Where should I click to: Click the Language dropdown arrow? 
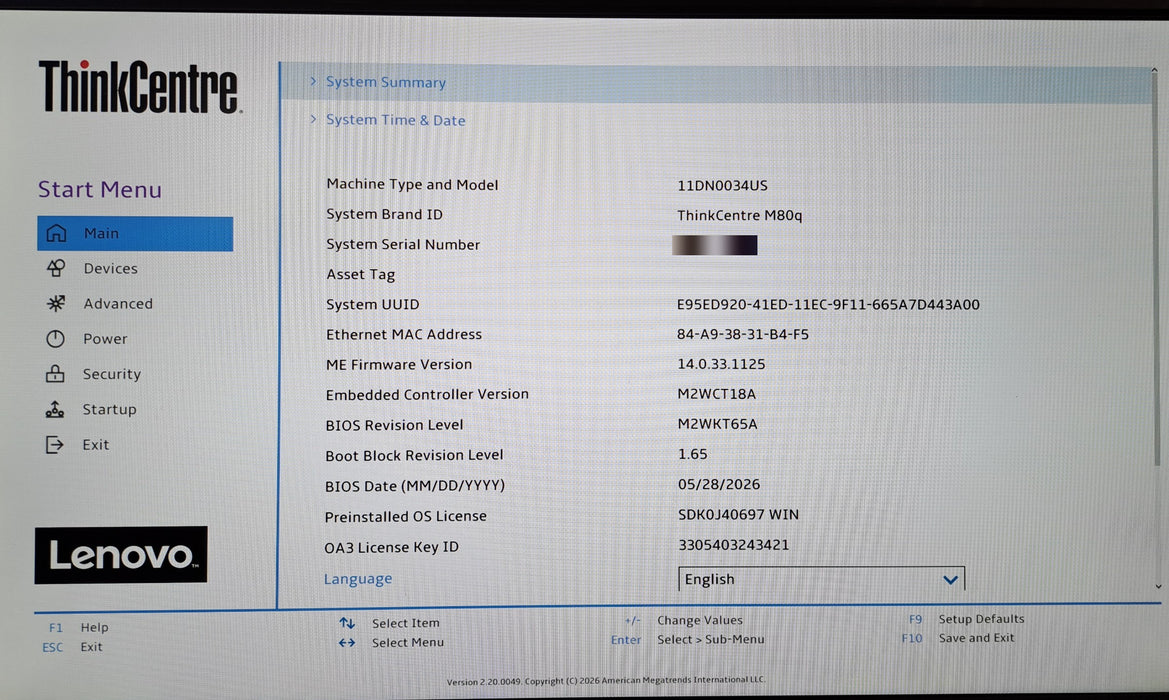coord(950,579)
